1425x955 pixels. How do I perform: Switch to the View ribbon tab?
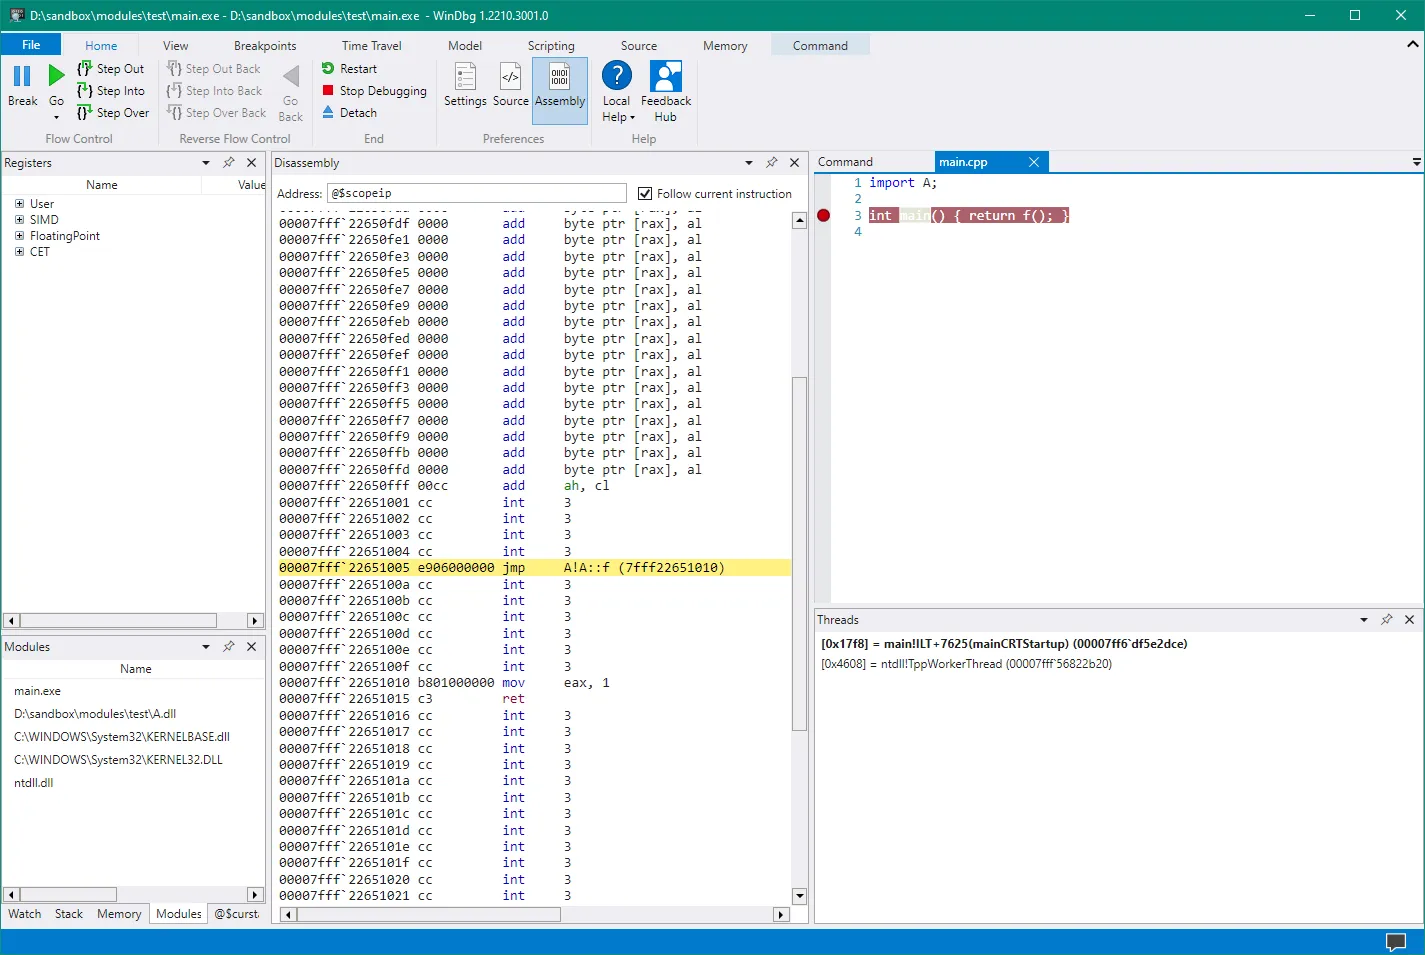[176, 46]
